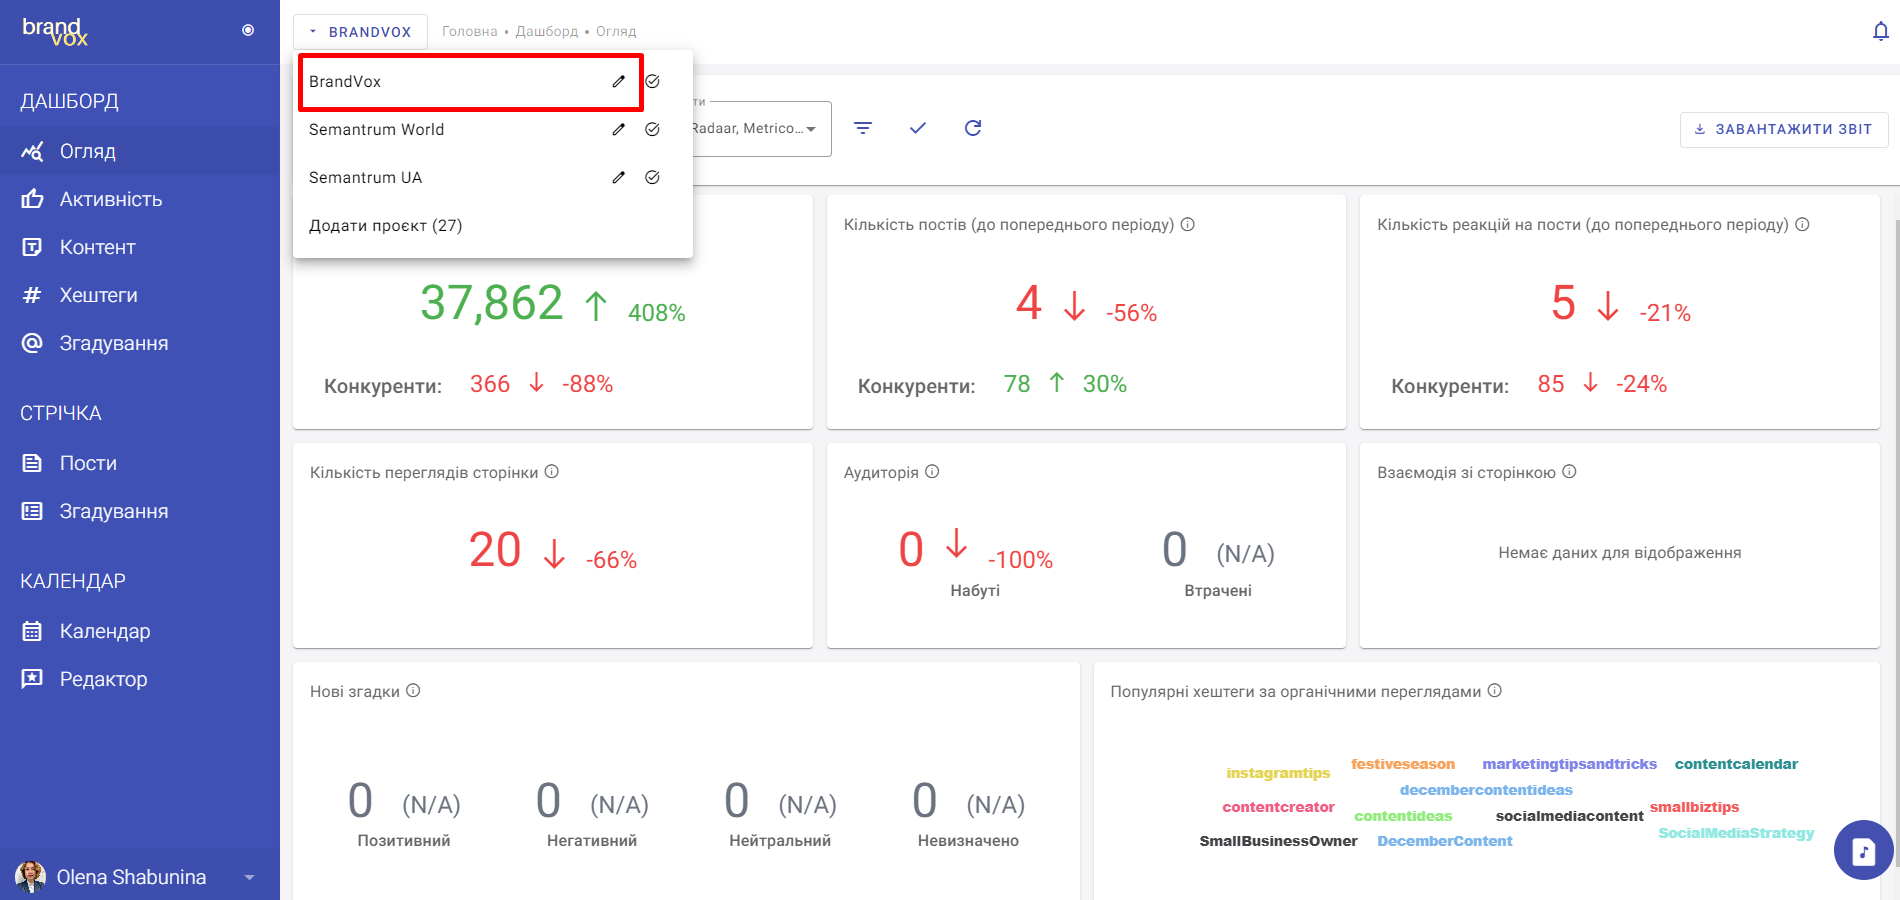Show info for Аудиторія card

click(x=932, y=472)
